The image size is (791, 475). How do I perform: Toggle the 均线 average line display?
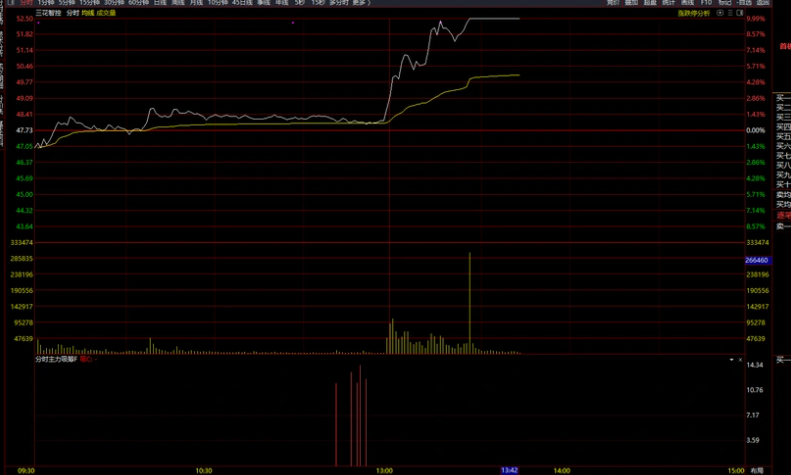pyautogui.click(x=87, y=13)
